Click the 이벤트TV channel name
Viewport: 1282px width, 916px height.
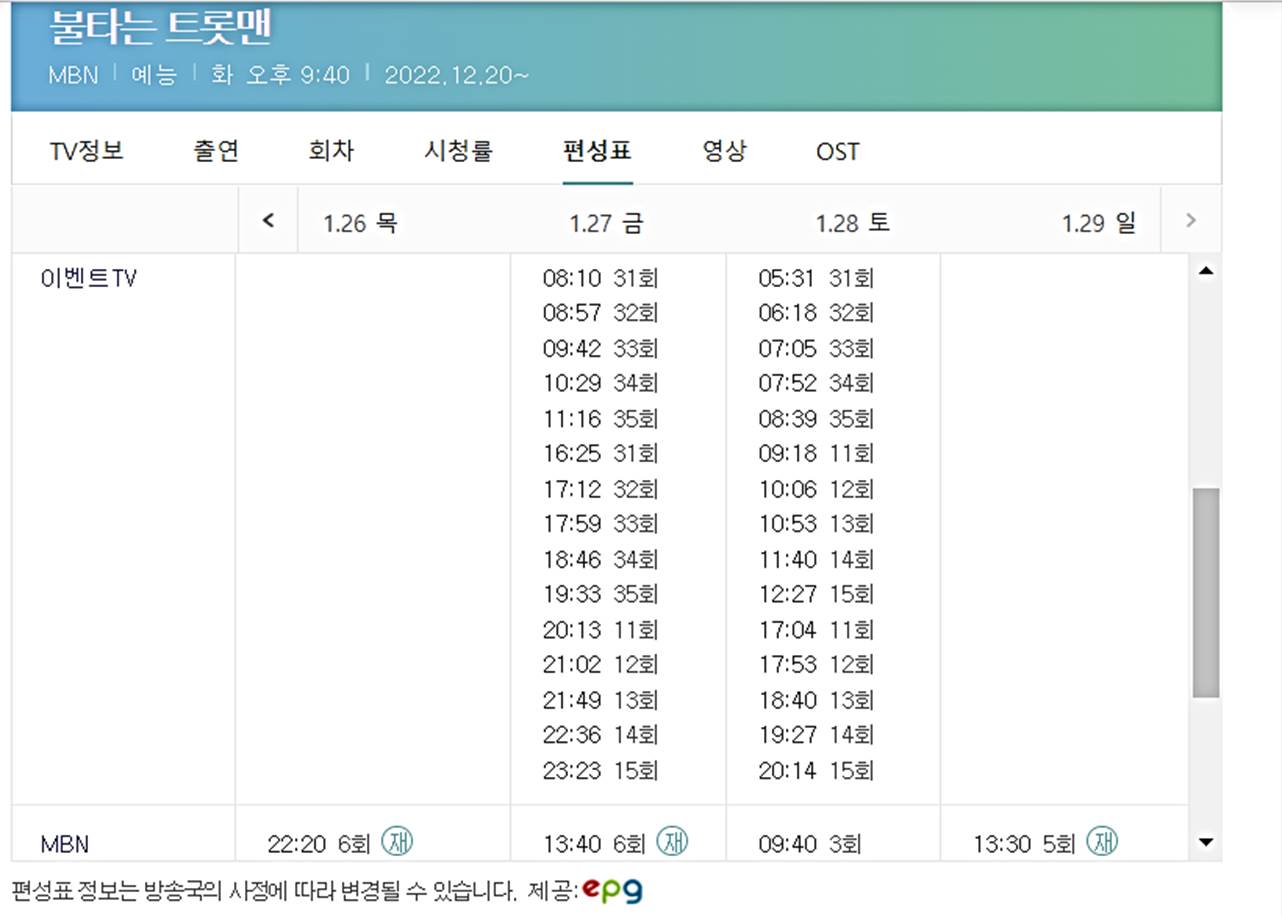pos(92,278)
